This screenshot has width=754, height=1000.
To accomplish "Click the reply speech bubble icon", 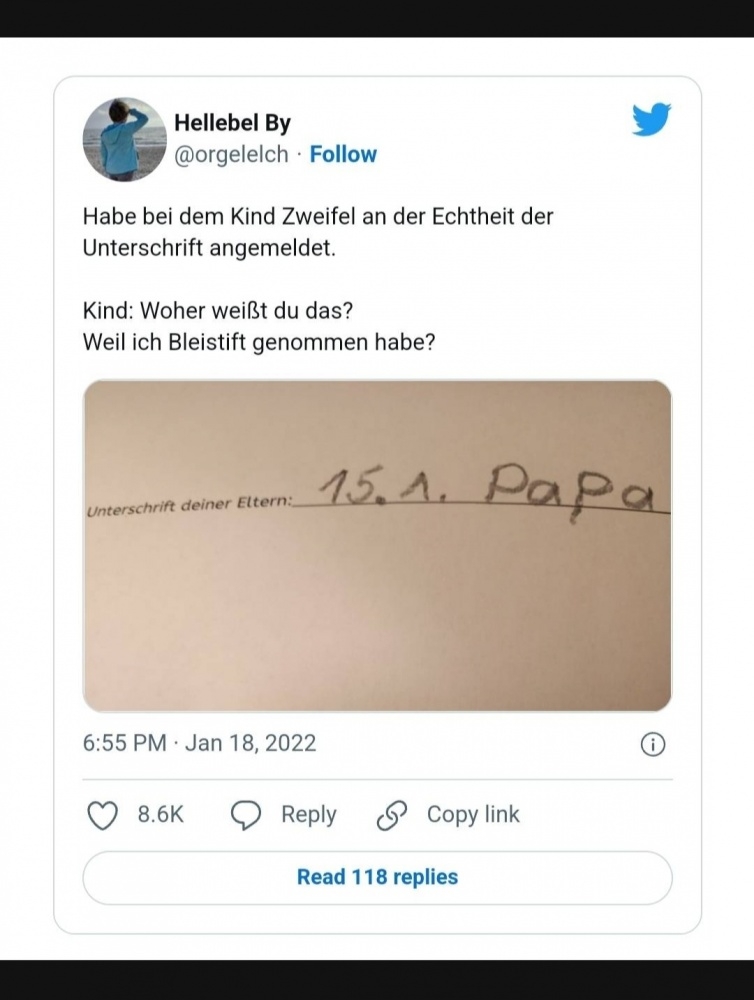I will 246,815.
